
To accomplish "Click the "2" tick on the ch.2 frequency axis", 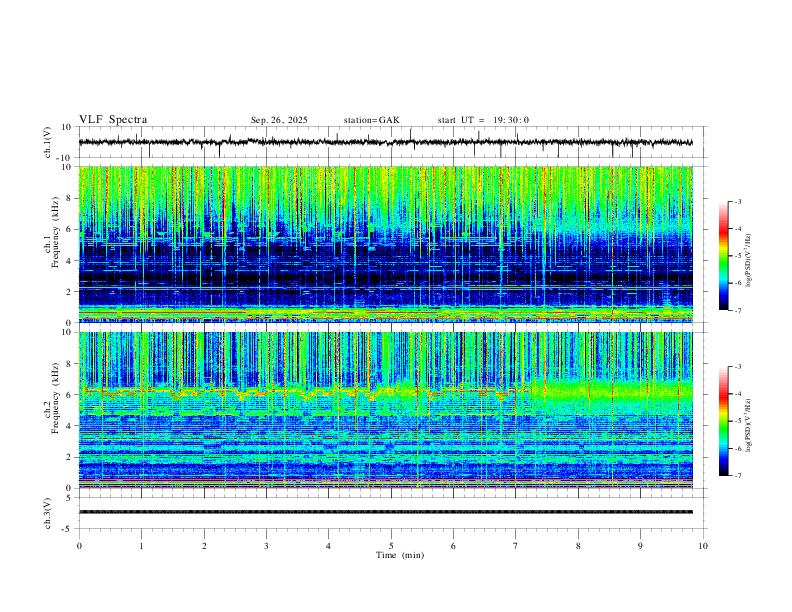I will tap(70, 457).
